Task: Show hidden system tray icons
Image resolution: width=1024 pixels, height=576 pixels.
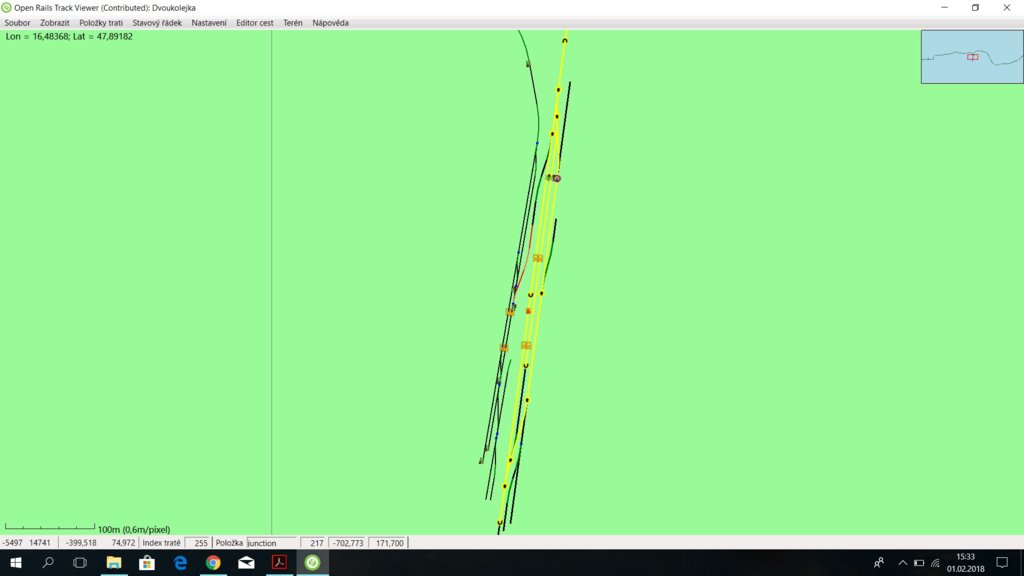Action: tap(902, 563)
